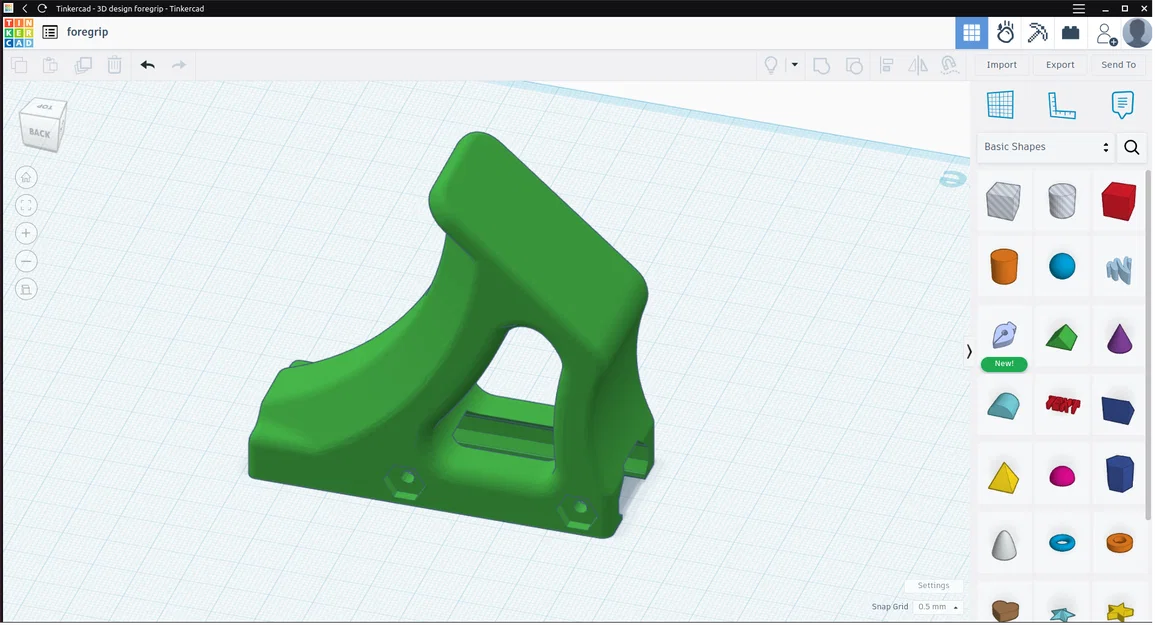Click the reload icon in title bar

coord(42,8)
